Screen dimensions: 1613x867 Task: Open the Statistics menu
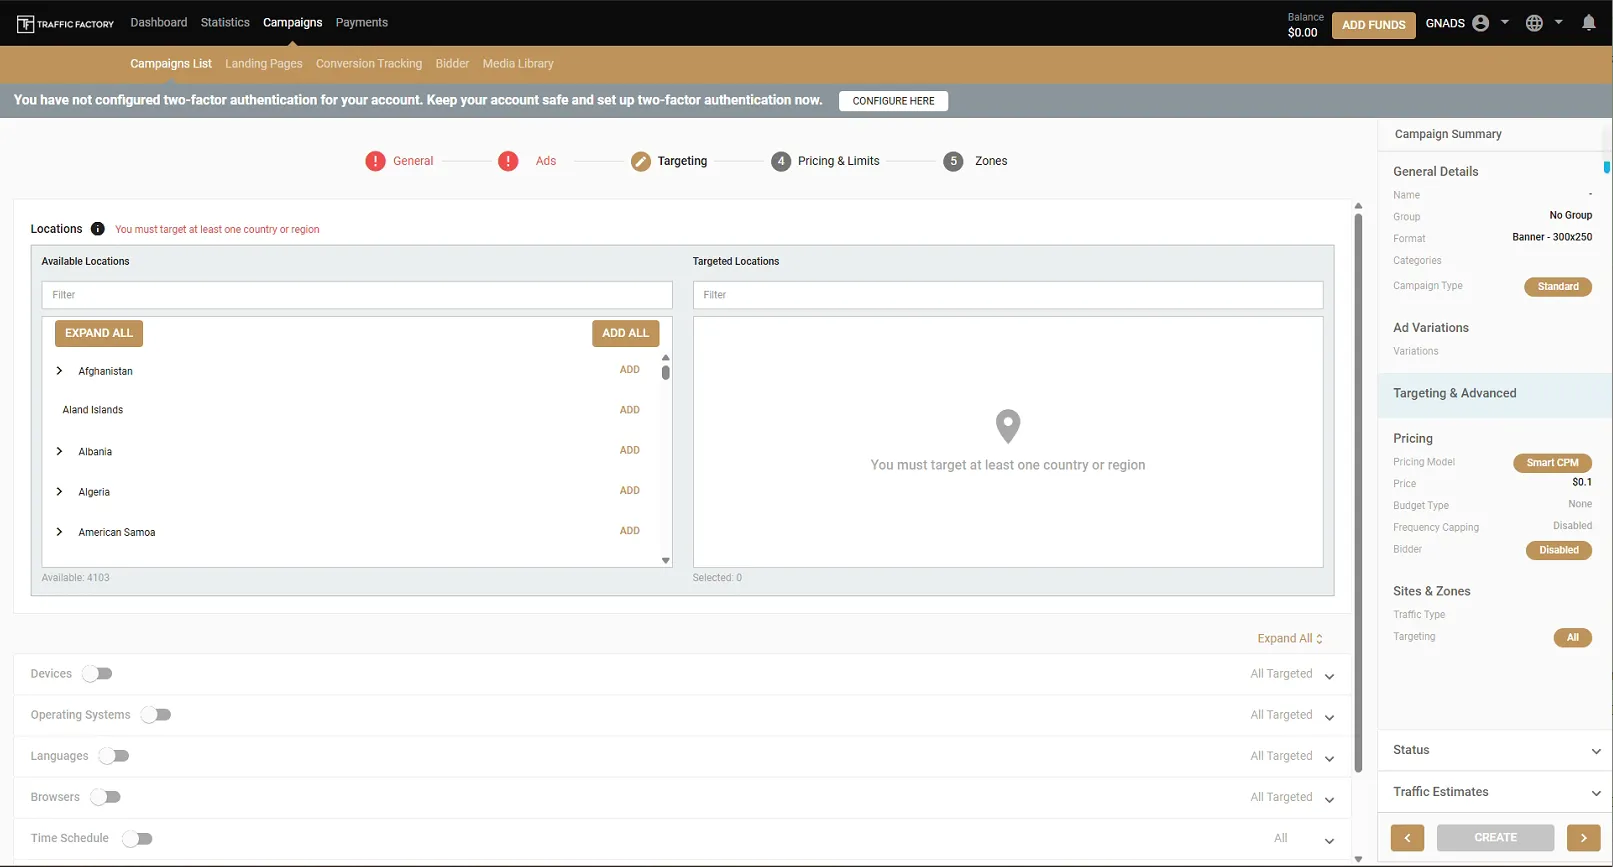click(x=225, y=22)
